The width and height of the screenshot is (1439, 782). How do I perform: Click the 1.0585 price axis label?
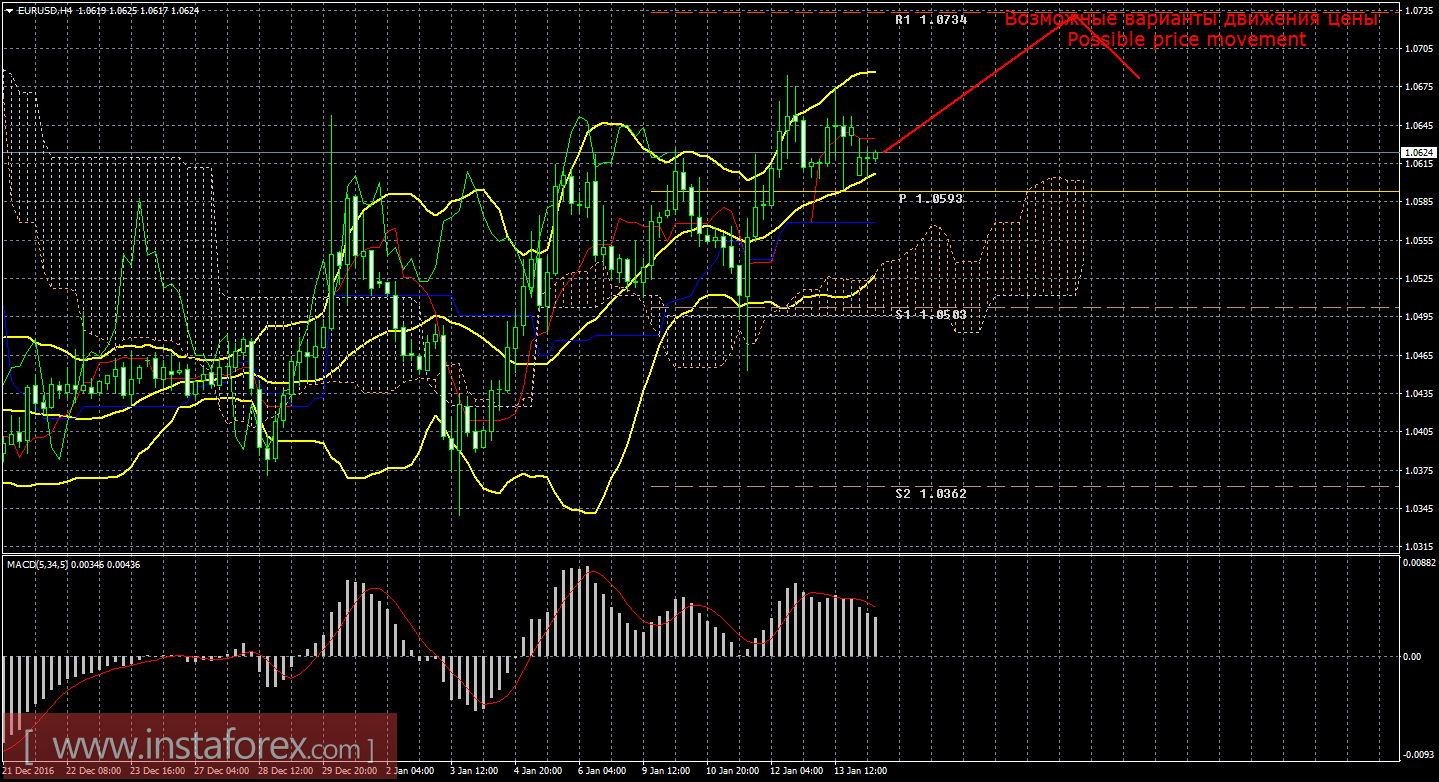tap(1419, 202)
